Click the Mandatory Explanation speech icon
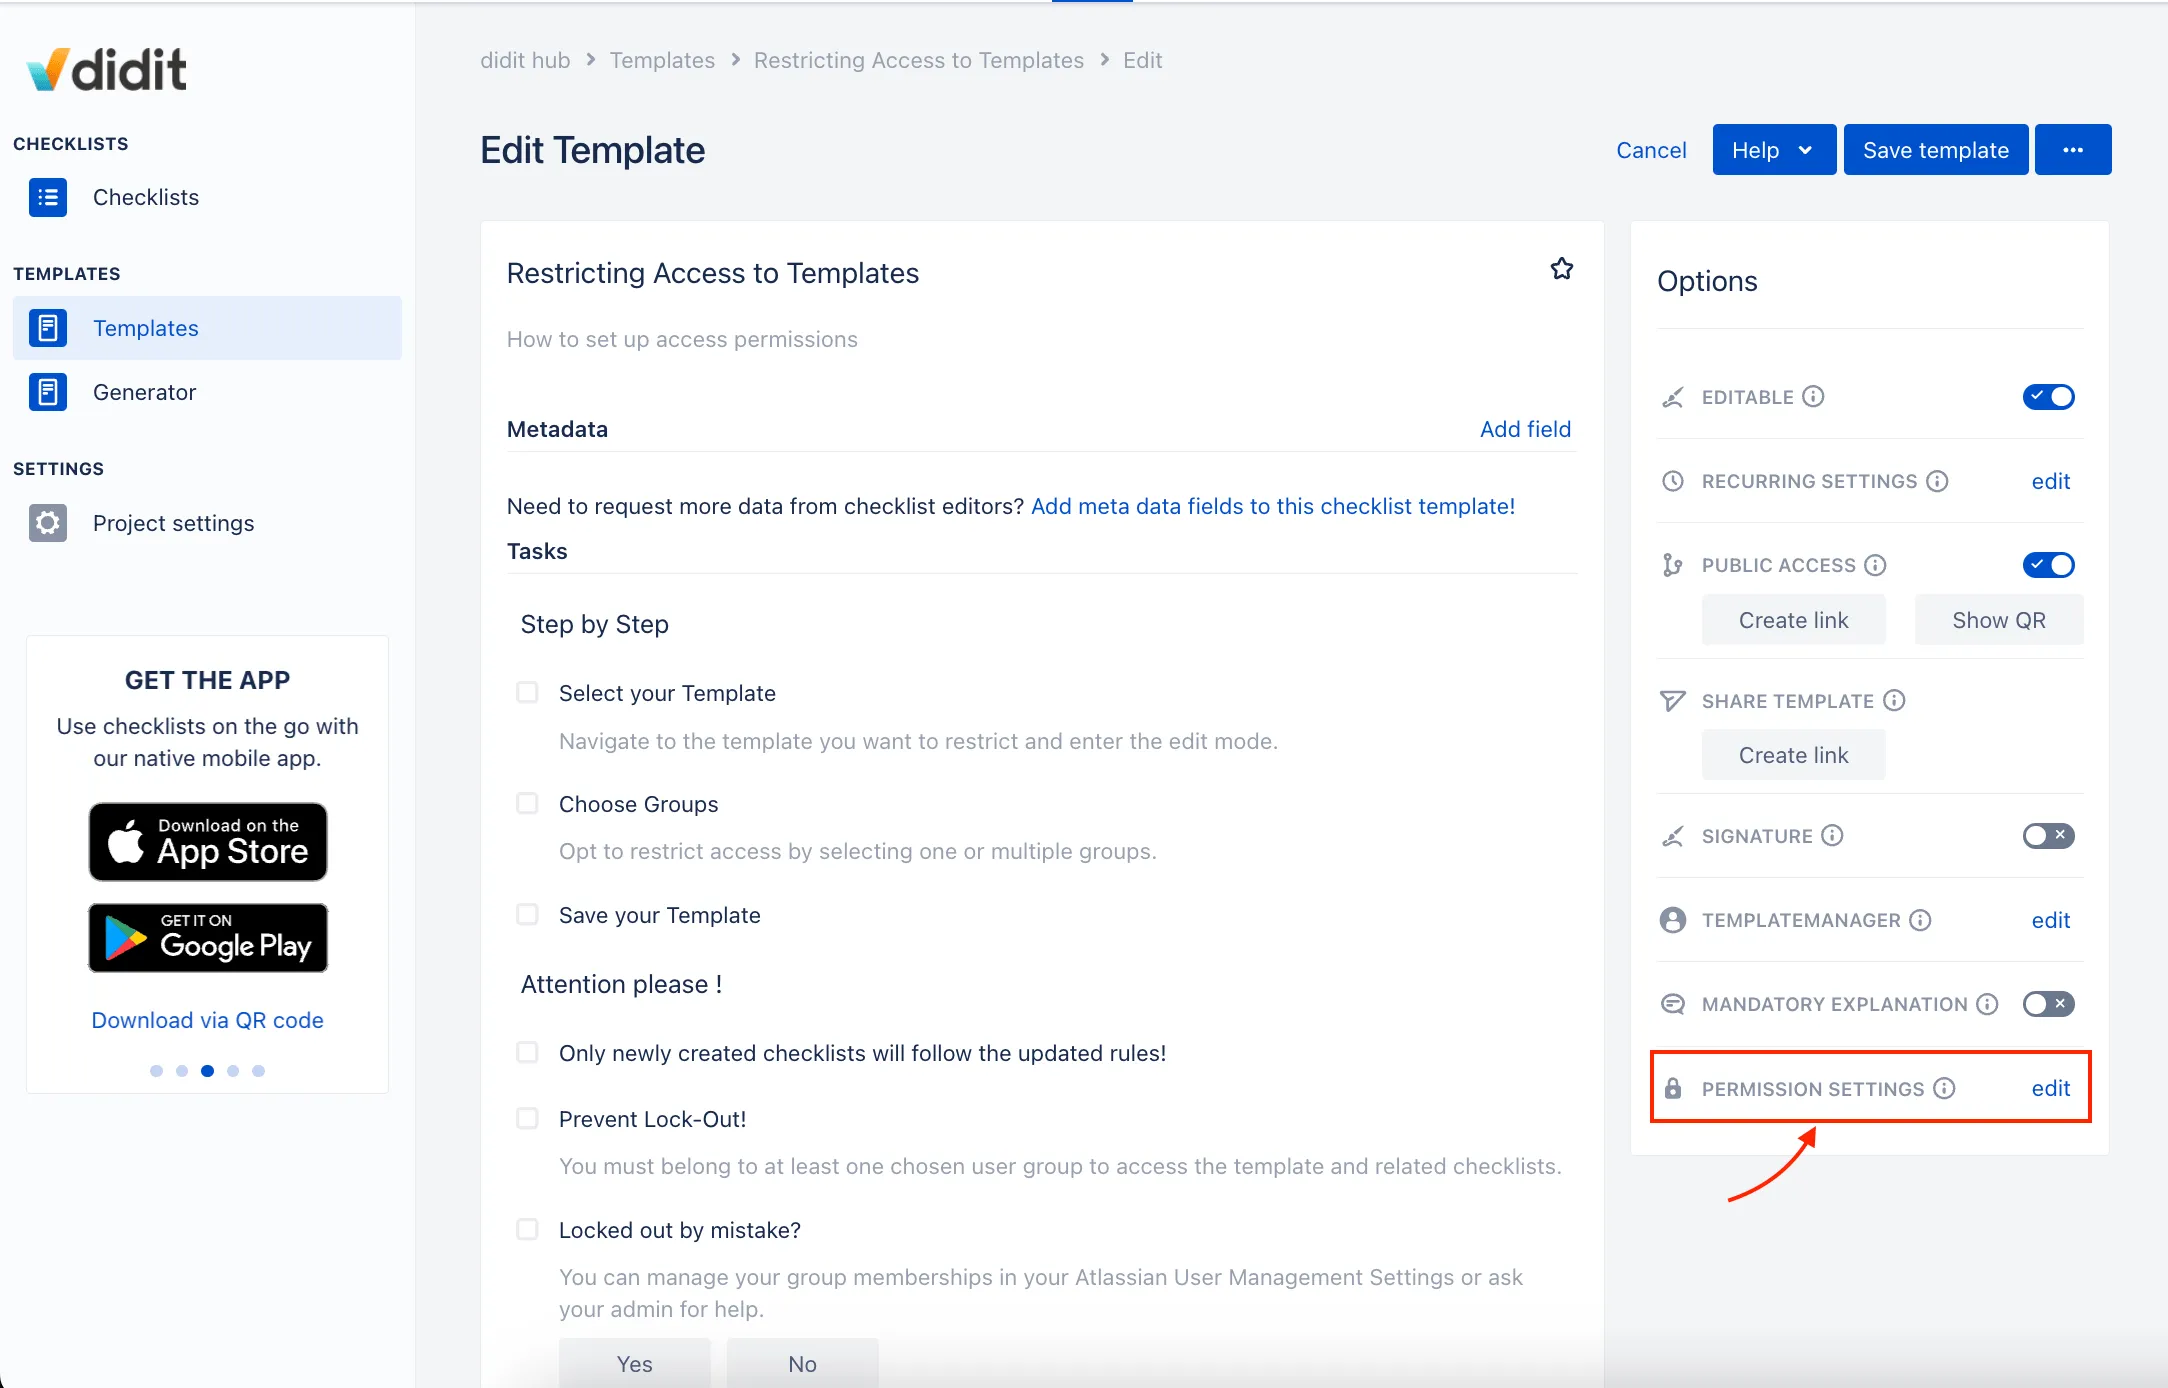 point(1673,1003)
